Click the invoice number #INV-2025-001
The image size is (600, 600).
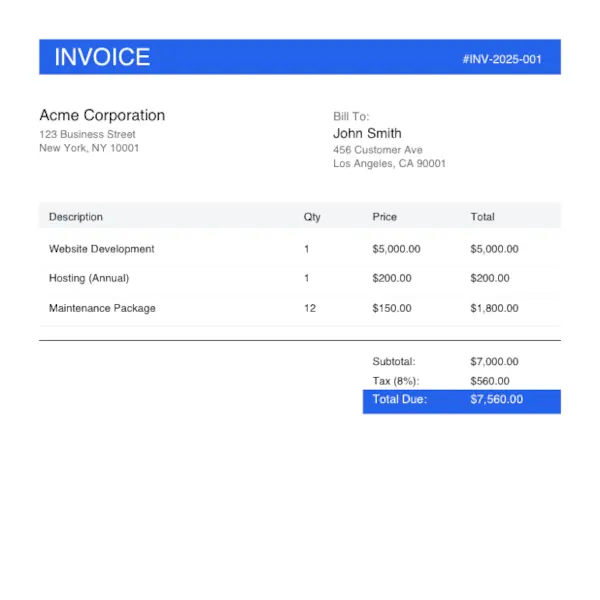[x=502, y=59]
